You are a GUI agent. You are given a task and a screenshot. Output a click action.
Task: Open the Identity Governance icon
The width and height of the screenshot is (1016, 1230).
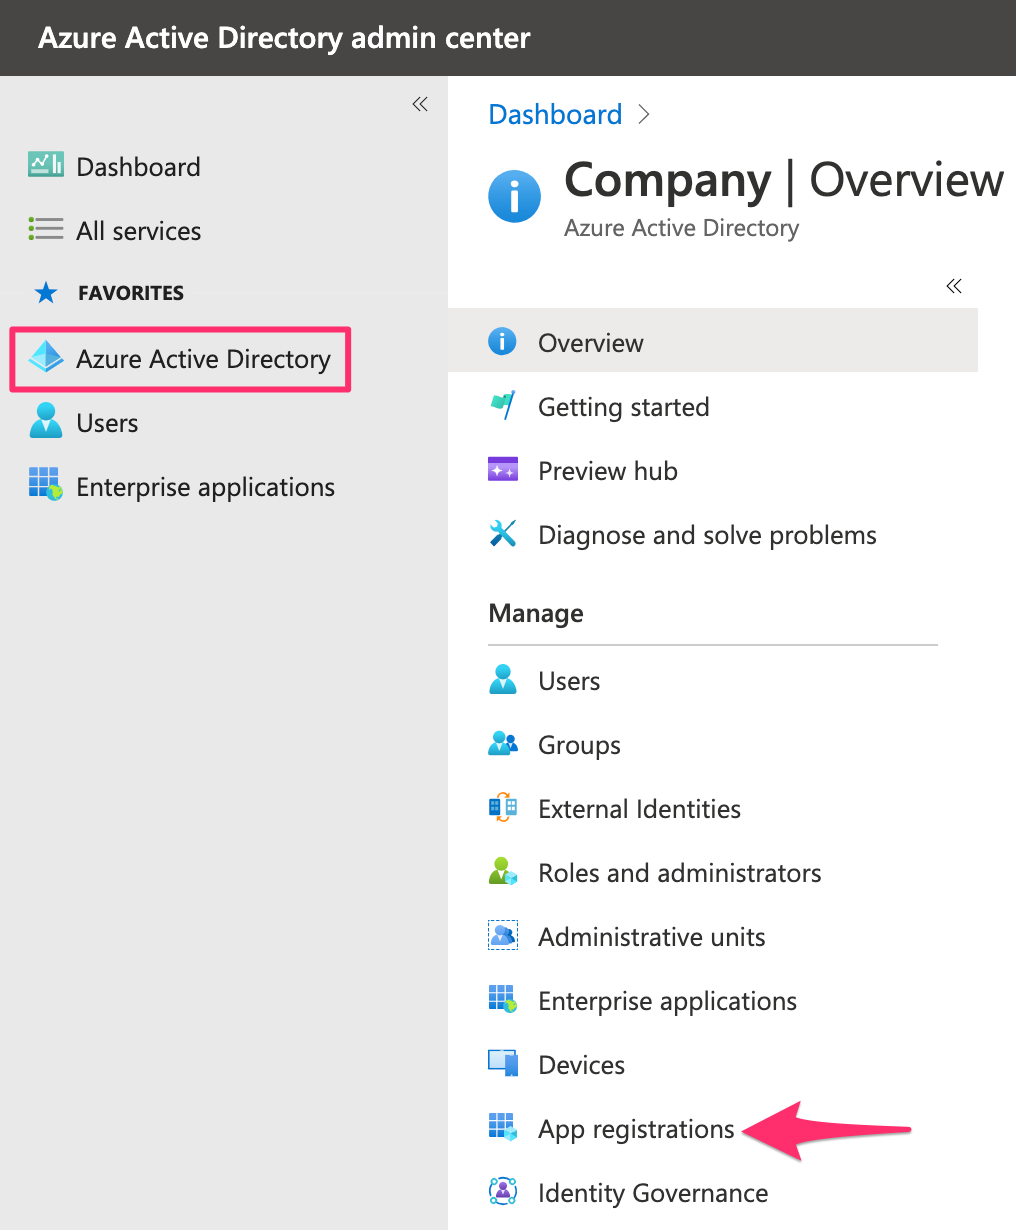click(503, 1192)
